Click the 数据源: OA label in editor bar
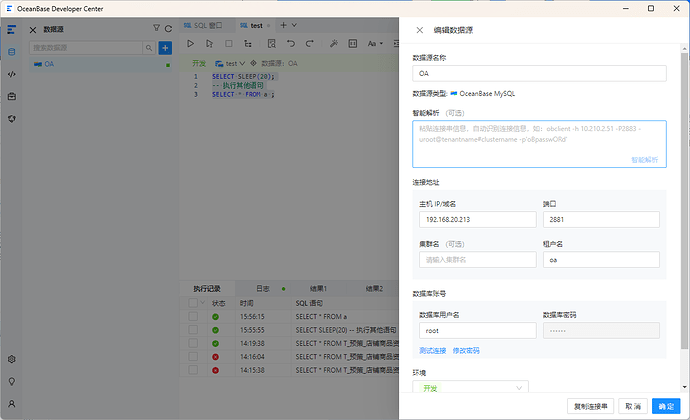This screenshot has height=420, width=690. 279,63
